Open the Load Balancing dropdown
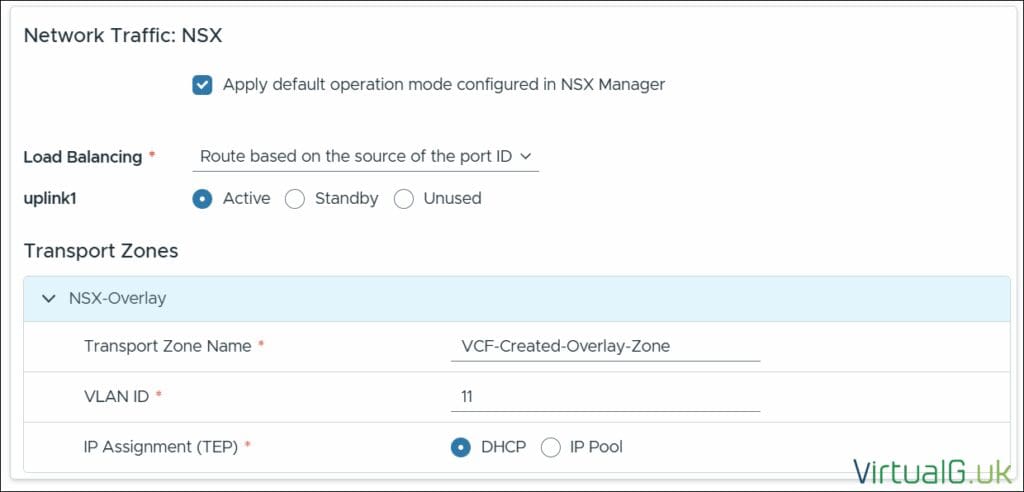 coord(365,156)
